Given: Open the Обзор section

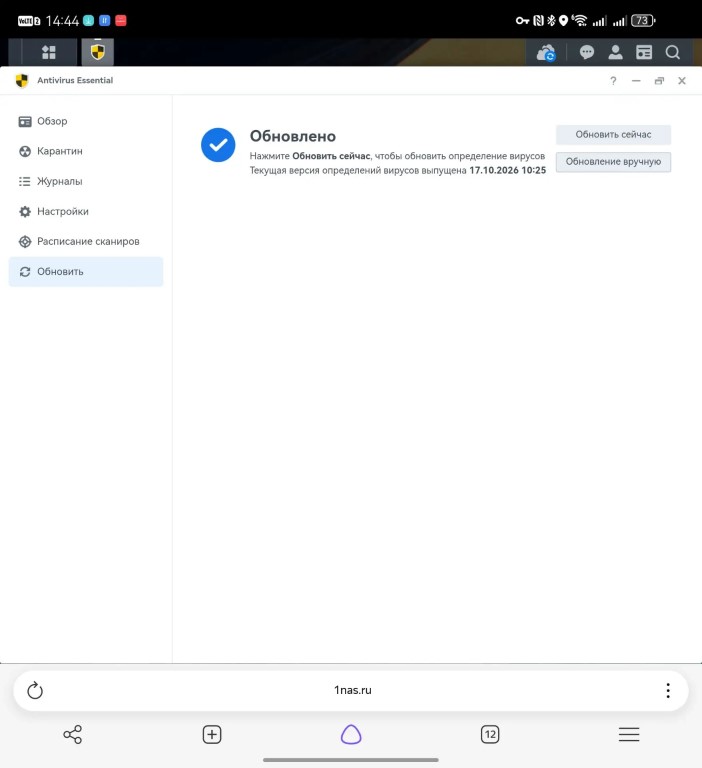Looking at the screenshot, I should tap(86, 121).
